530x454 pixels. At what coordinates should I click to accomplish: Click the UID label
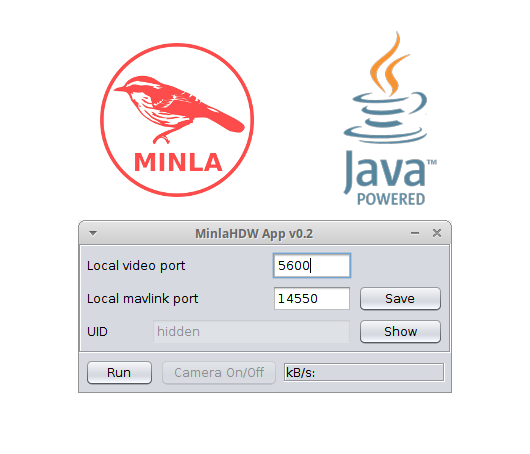click(x=97, y=332)
